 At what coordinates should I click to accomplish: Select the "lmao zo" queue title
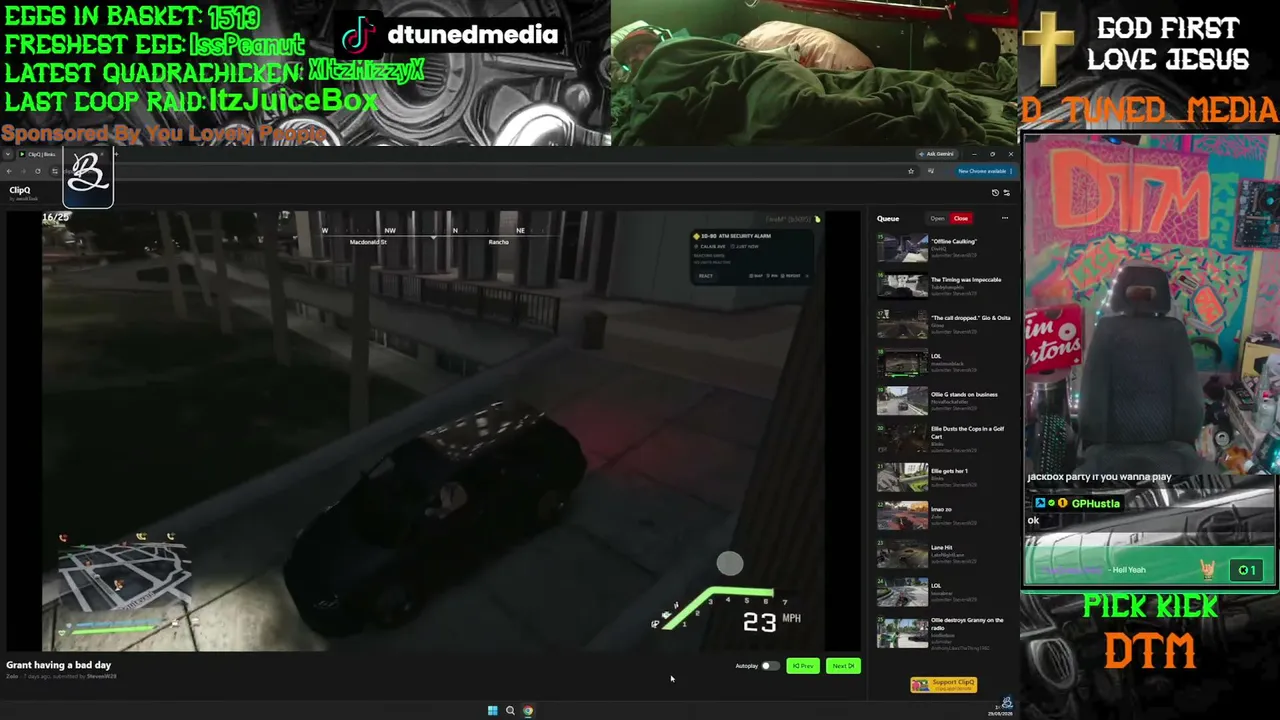coord(941,509)
